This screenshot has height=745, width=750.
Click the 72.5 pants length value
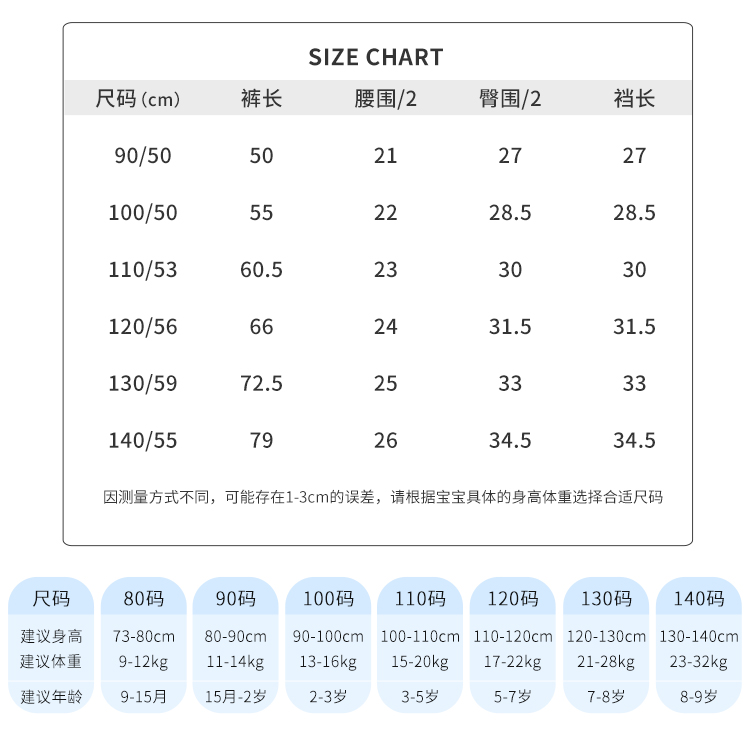261,384
